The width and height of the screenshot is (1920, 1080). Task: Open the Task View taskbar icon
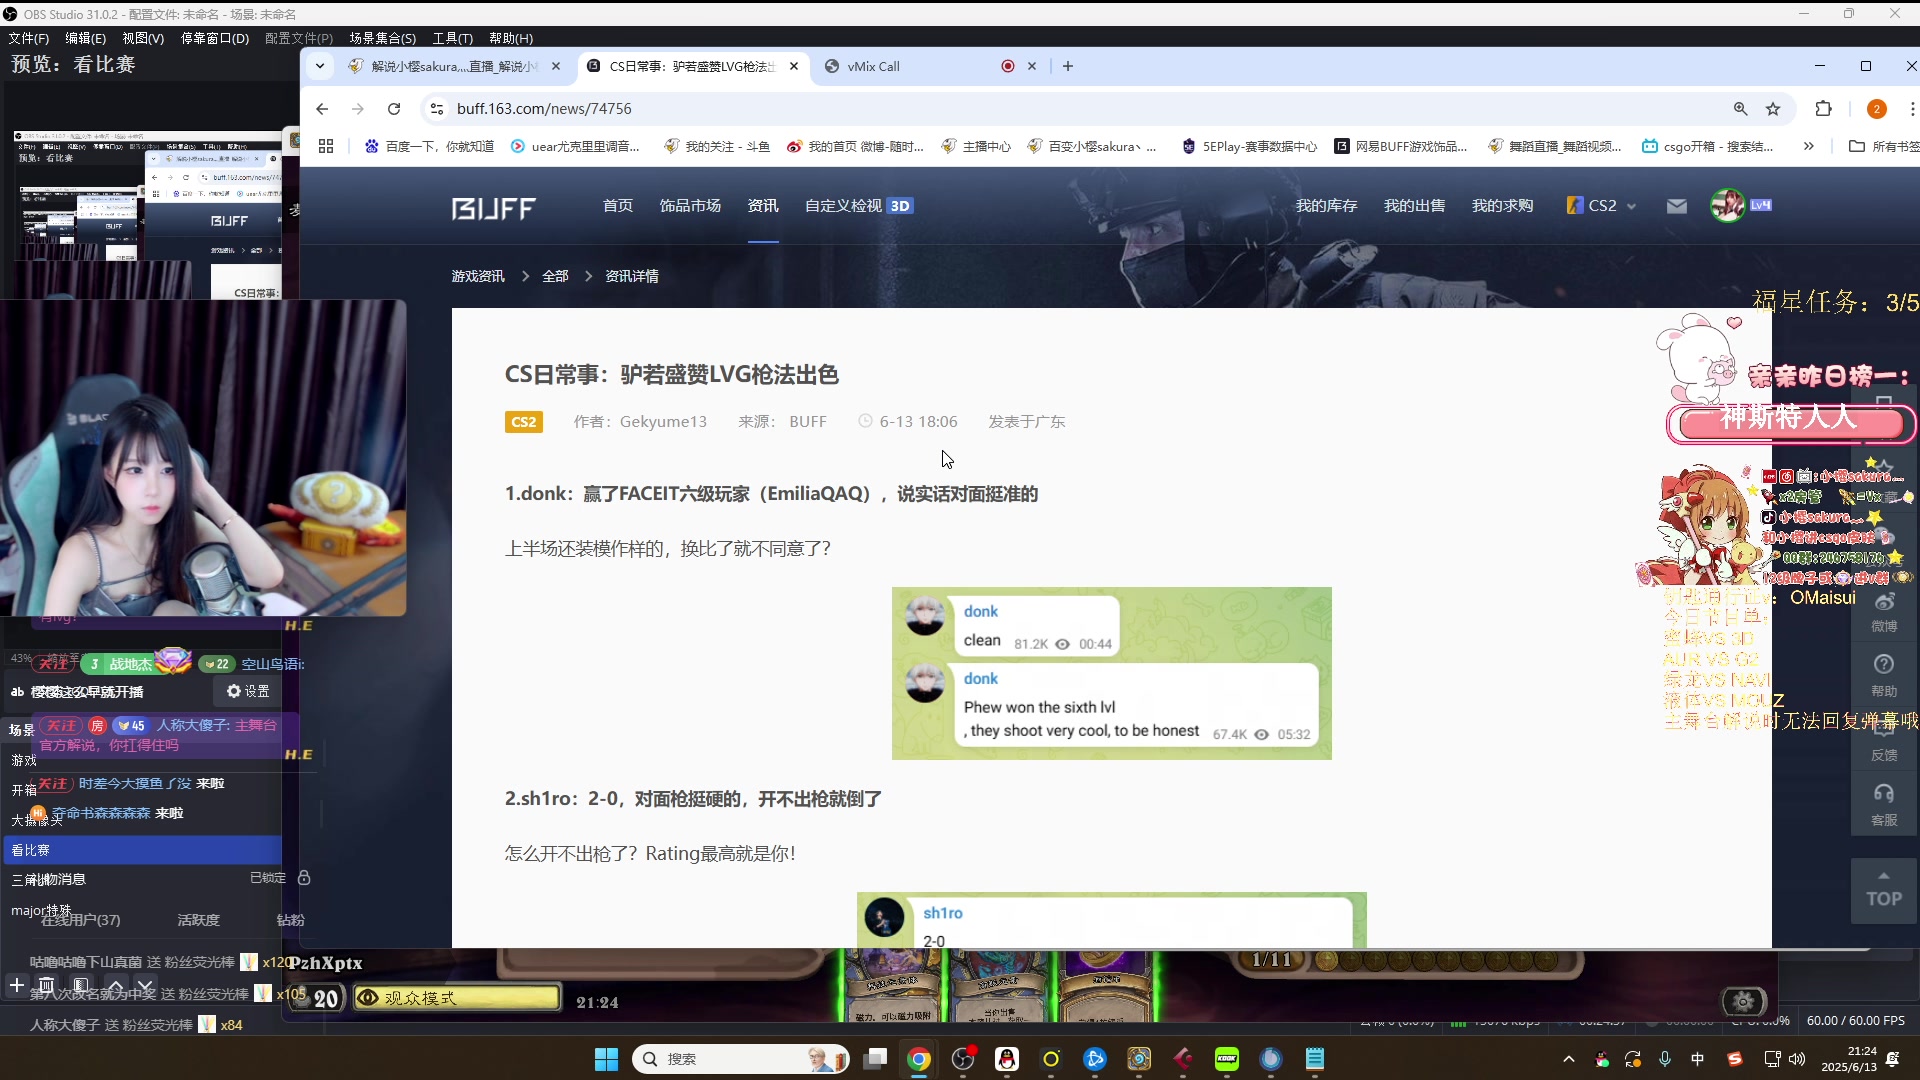875,1059
